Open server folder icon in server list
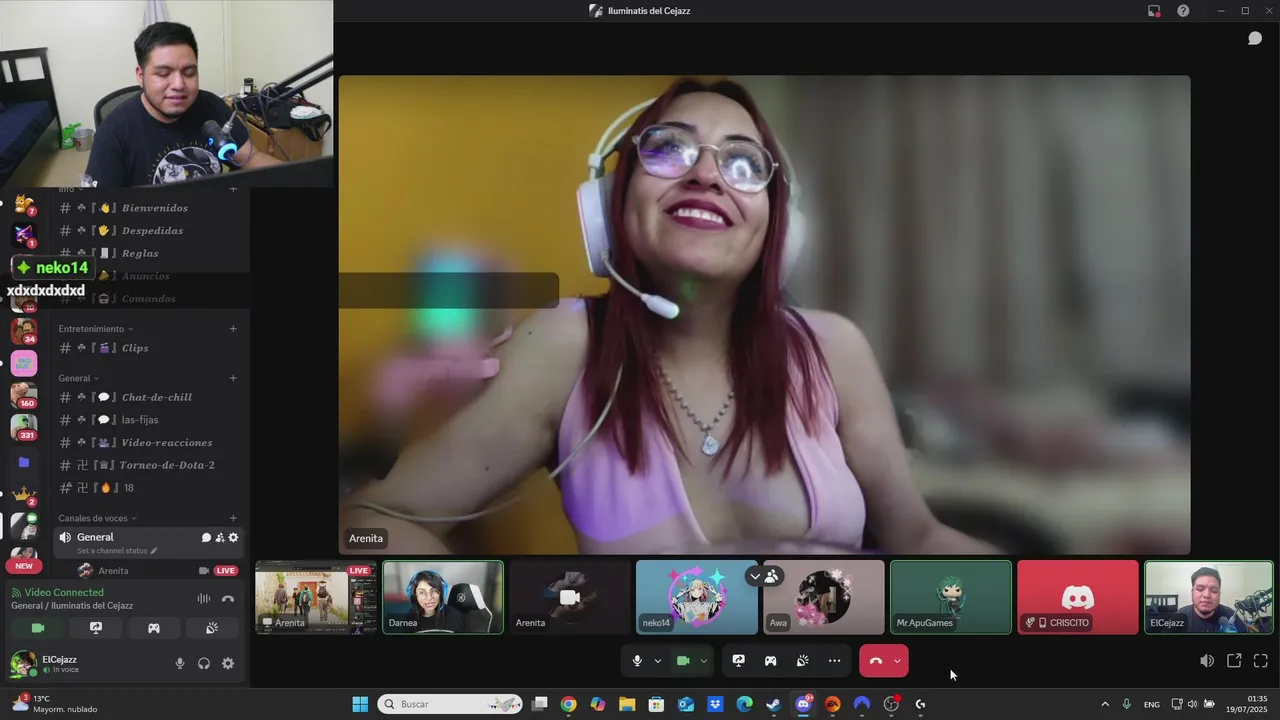This screenshot has height=720, width=1280. click(x=24, y=462)
